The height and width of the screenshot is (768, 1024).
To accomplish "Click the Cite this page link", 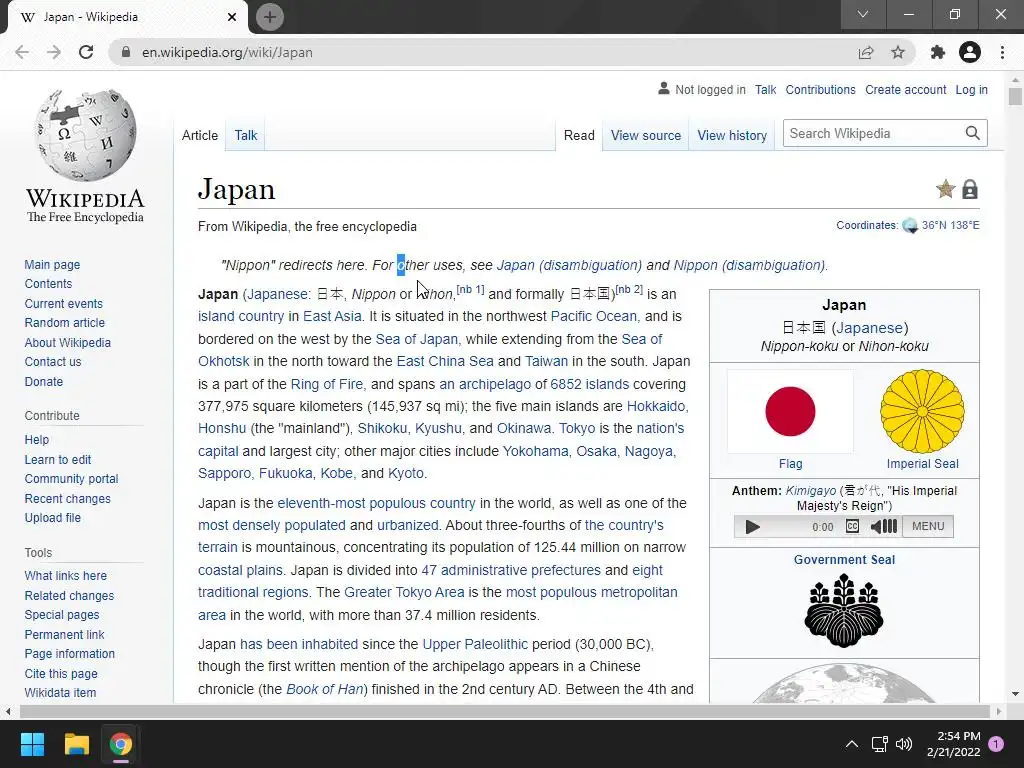I will pyautogui.click(x=61, y=673).
